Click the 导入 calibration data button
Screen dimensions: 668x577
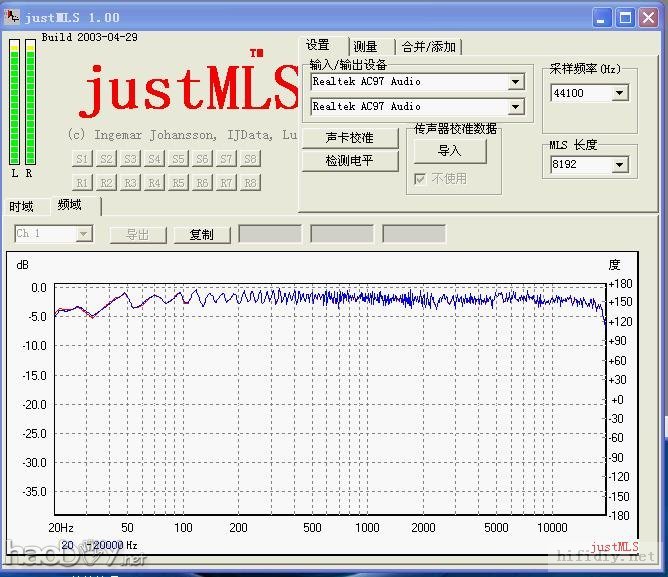(450, 151)
